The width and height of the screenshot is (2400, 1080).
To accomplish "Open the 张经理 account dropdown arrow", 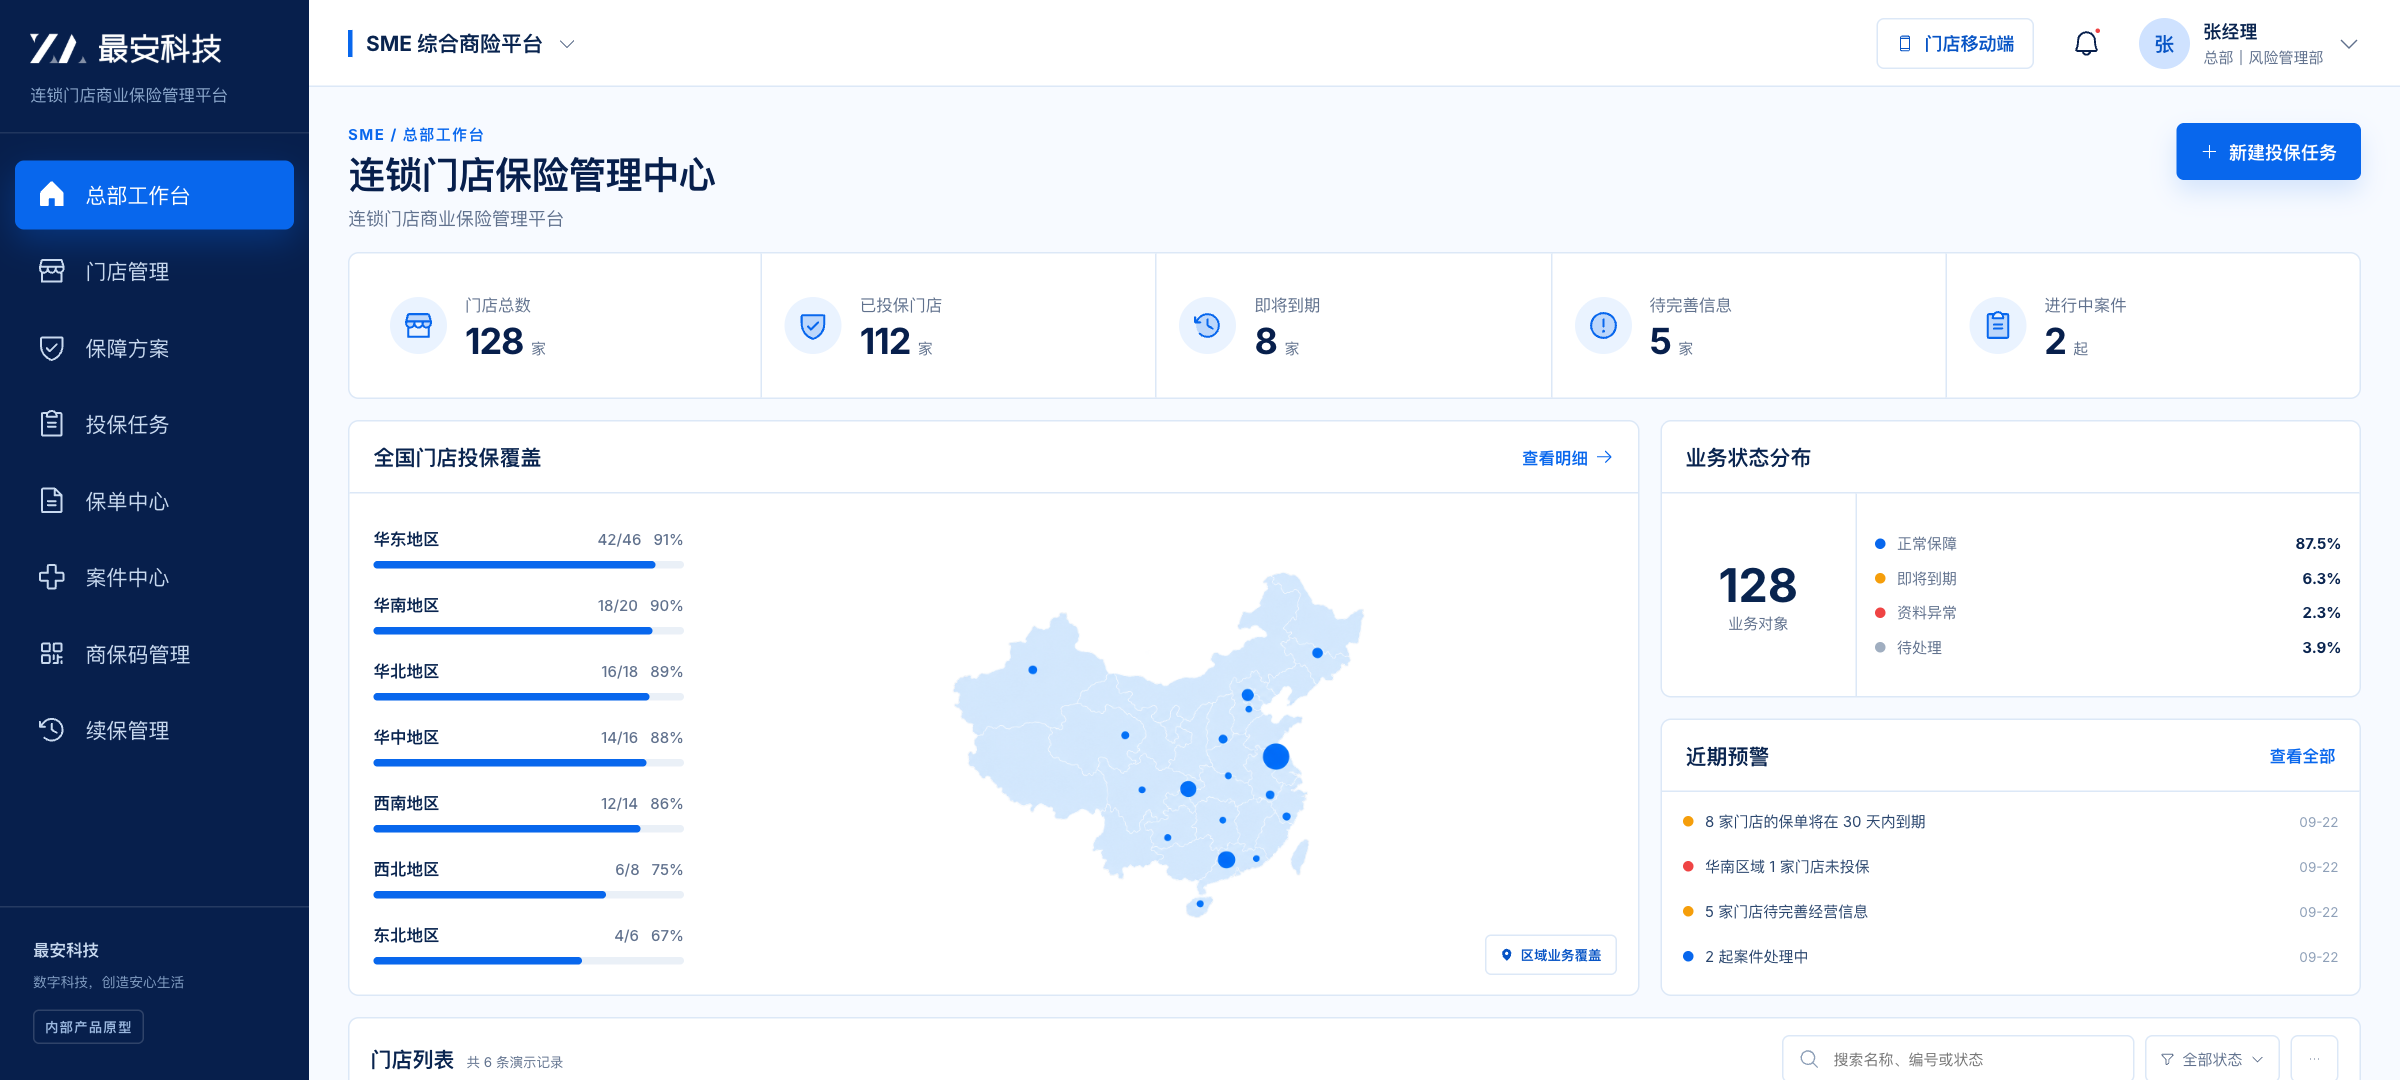I will pyautogui.click(x=2349, y=44).
